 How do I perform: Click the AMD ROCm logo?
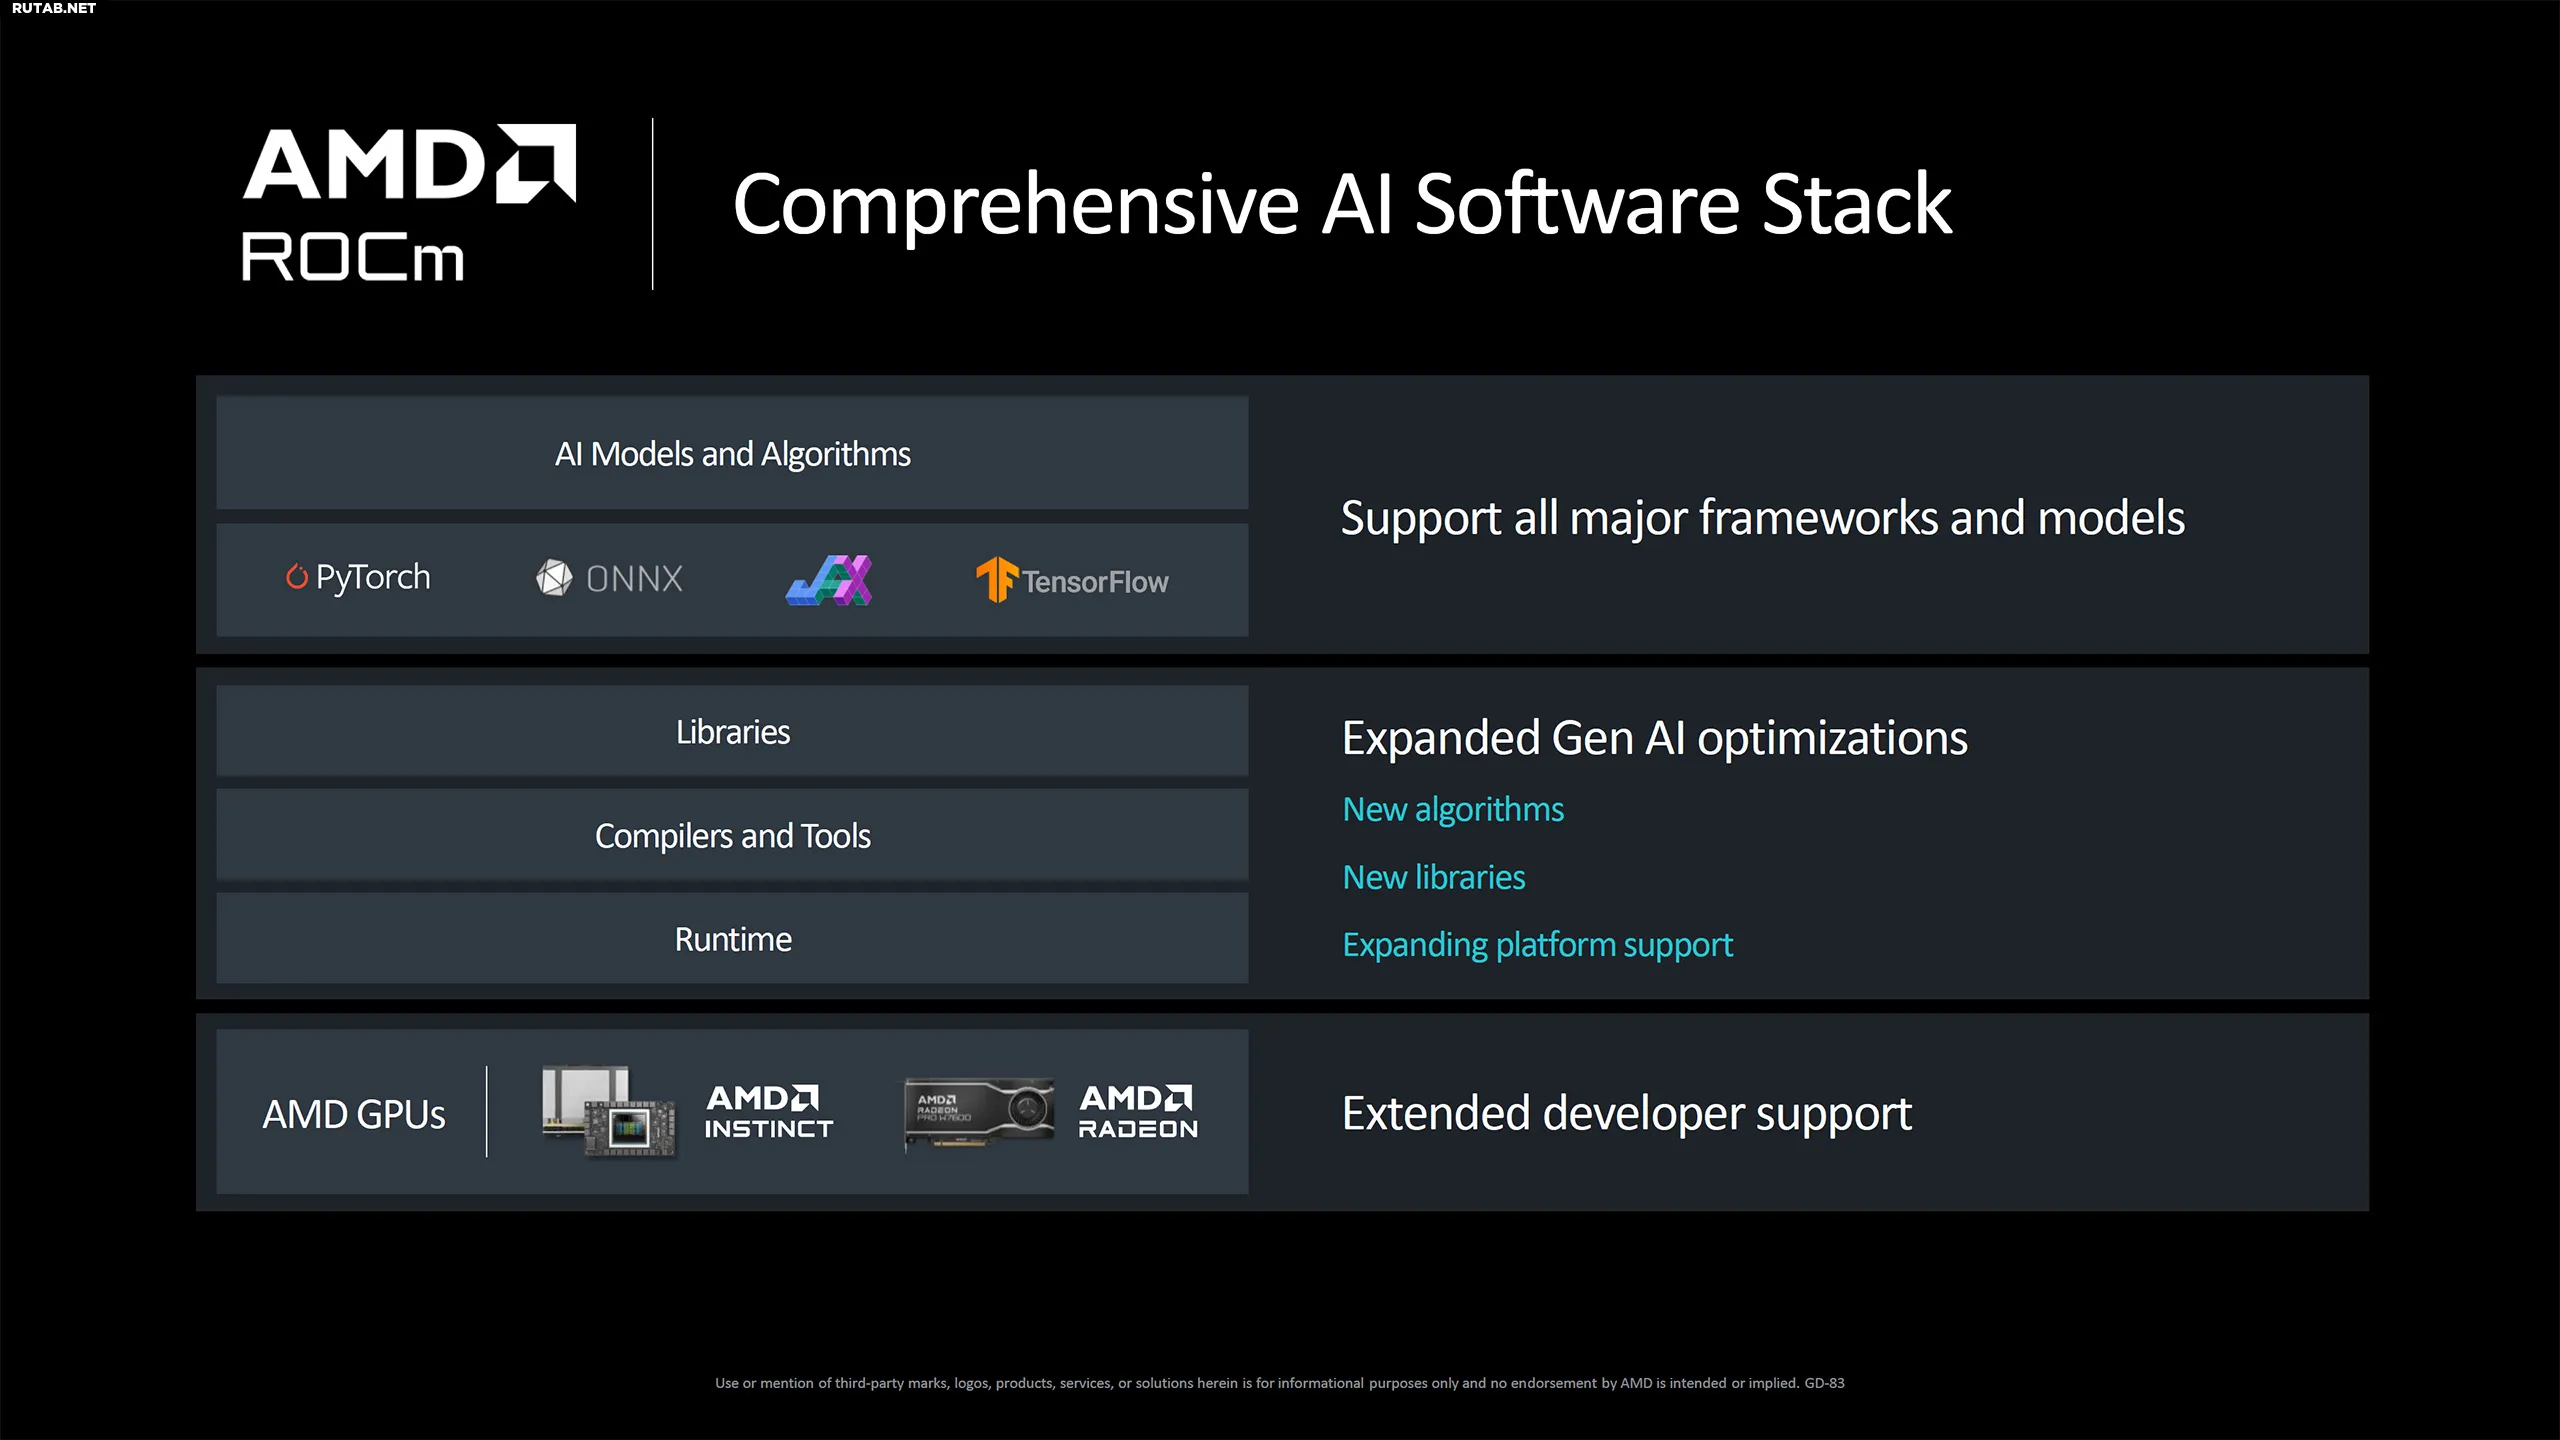click(409, 203)
